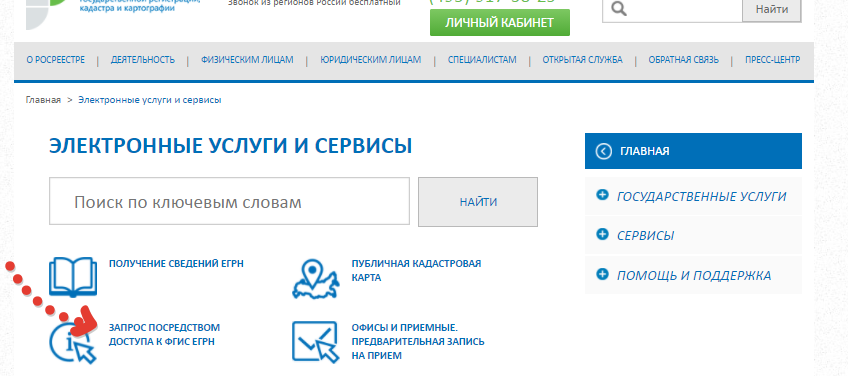Open ПУБЛИЧНАЯ КАДАСТРОВАЯ КАРТА link

pyautogui.click(x=416, y=271)
